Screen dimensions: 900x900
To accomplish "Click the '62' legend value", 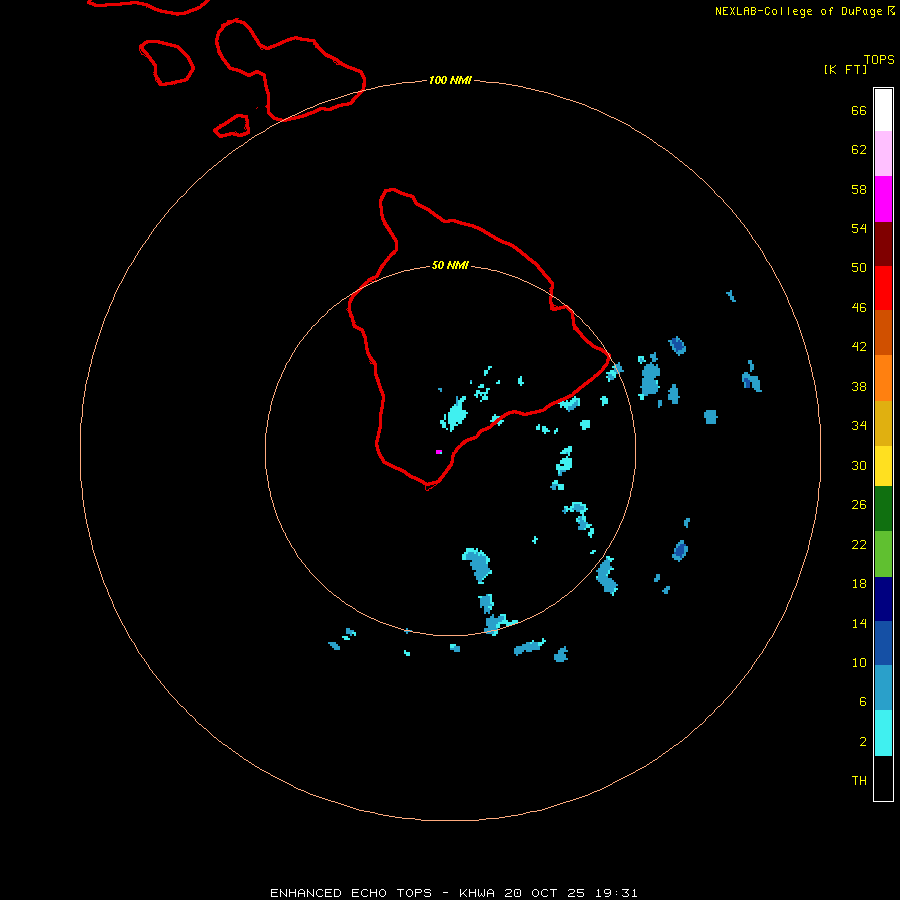I will (859, 150).
